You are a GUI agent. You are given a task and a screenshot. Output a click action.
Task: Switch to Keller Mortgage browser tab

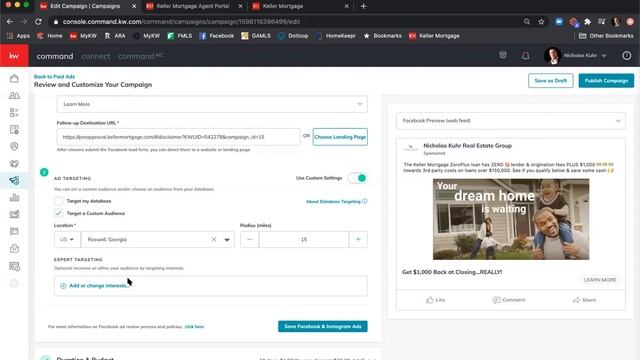click(300, 6)
